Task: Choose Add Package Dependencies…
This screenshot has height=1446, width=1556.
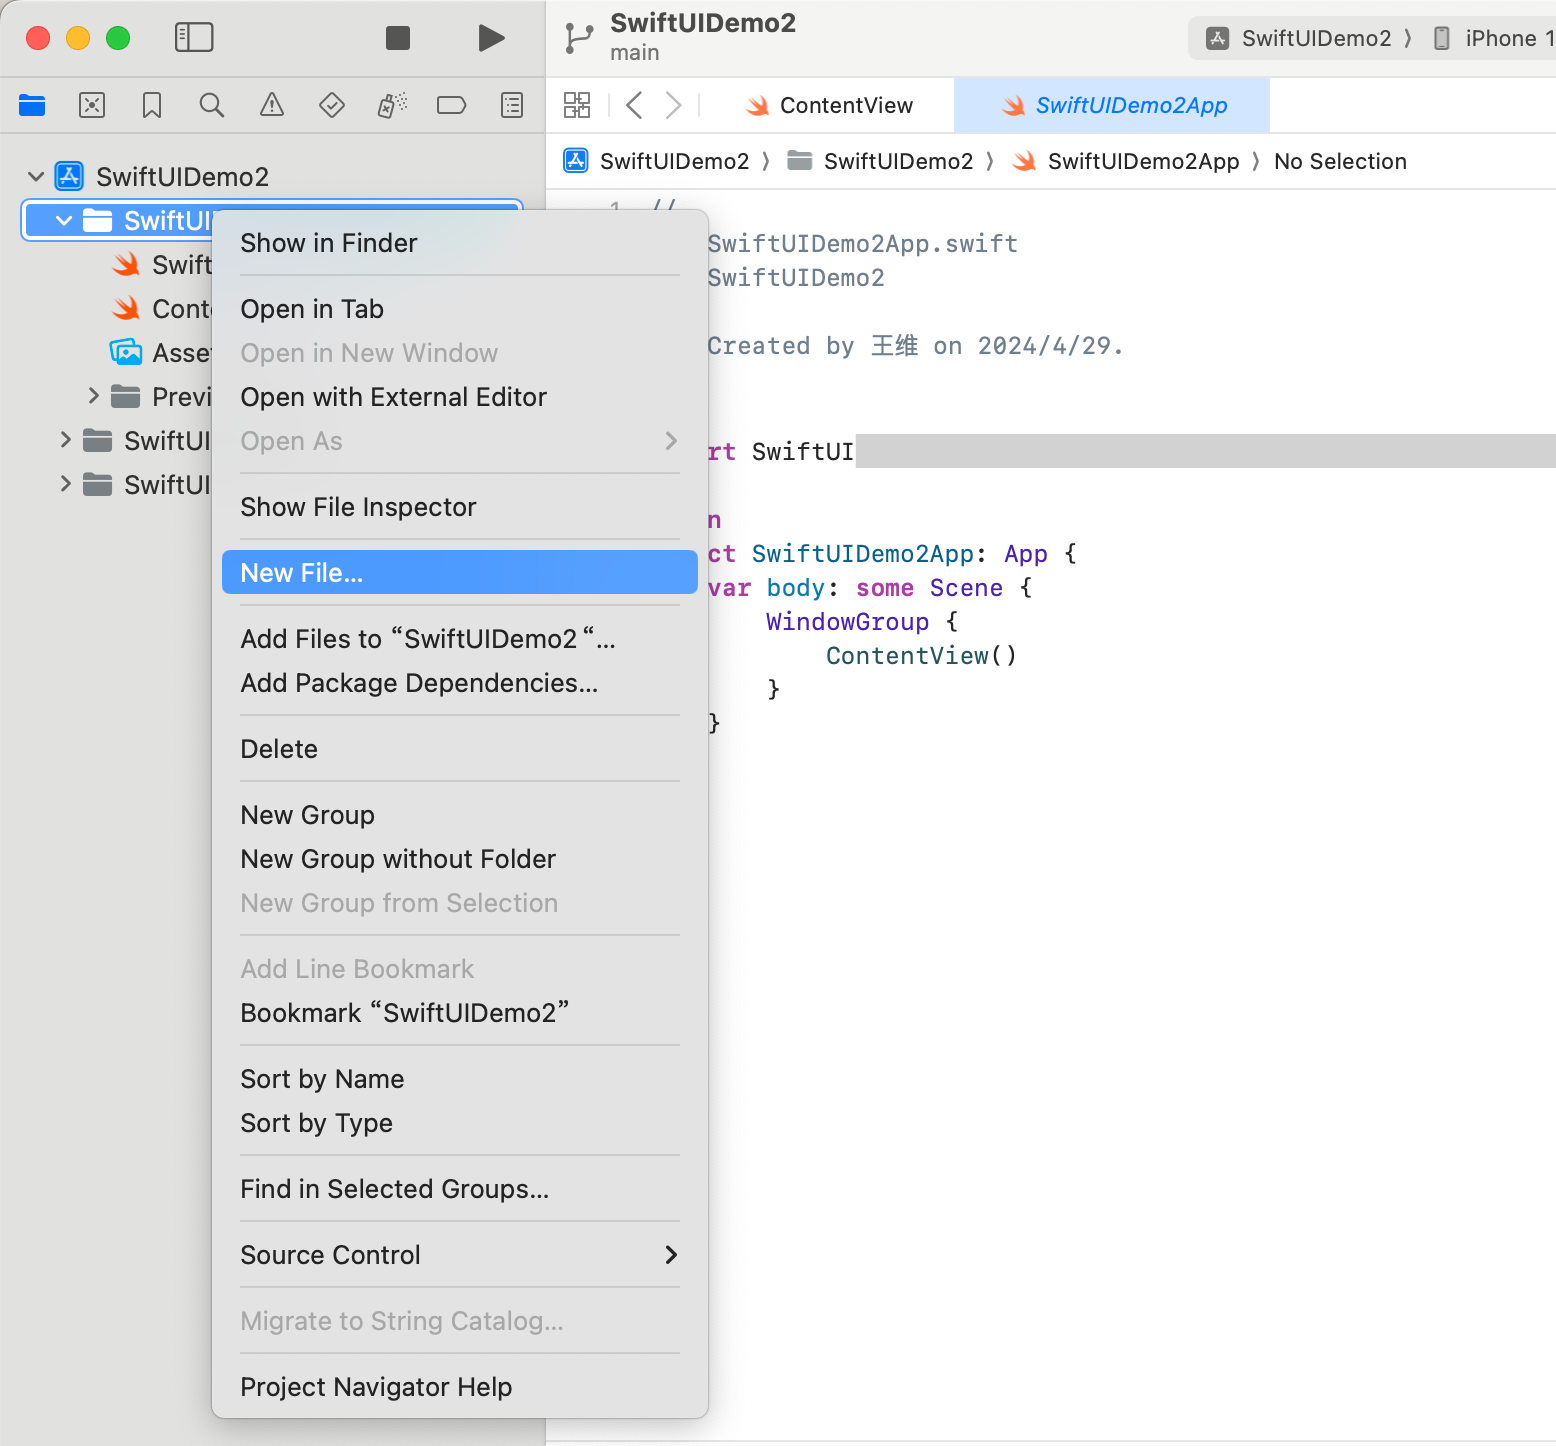Action: pos(460,683)
